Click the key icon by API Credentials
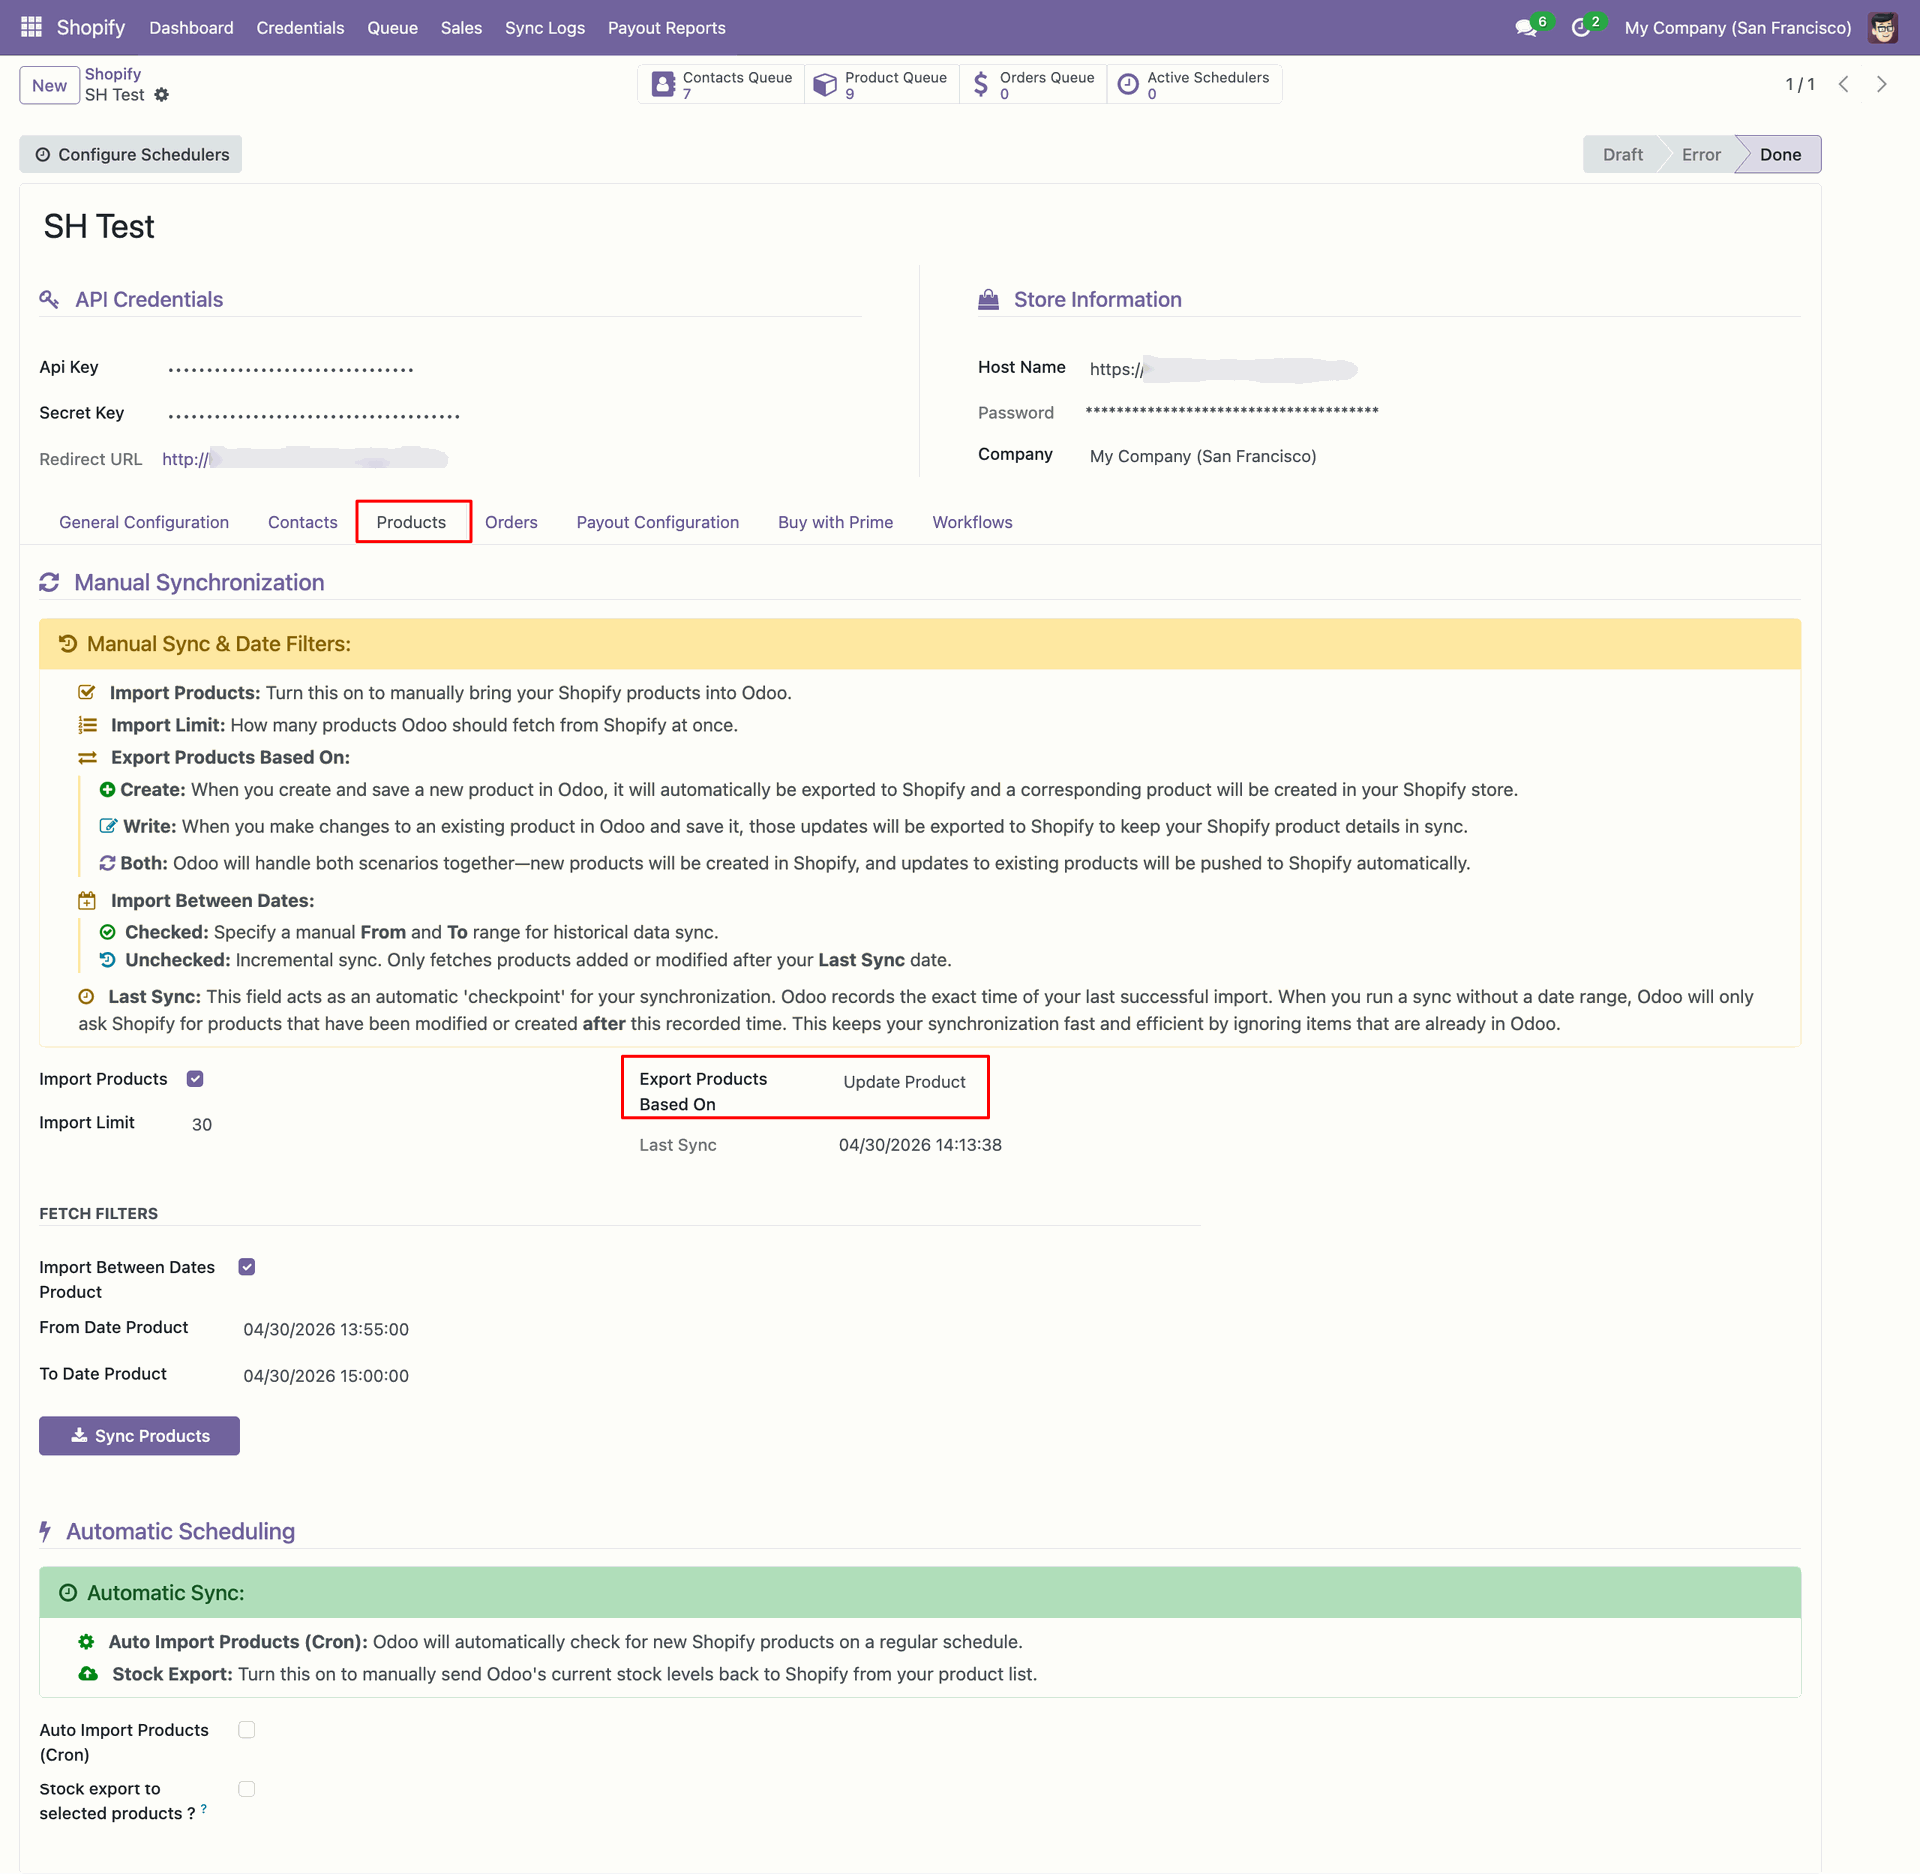The image size is (1920, 1874). (x=49, y=299)
